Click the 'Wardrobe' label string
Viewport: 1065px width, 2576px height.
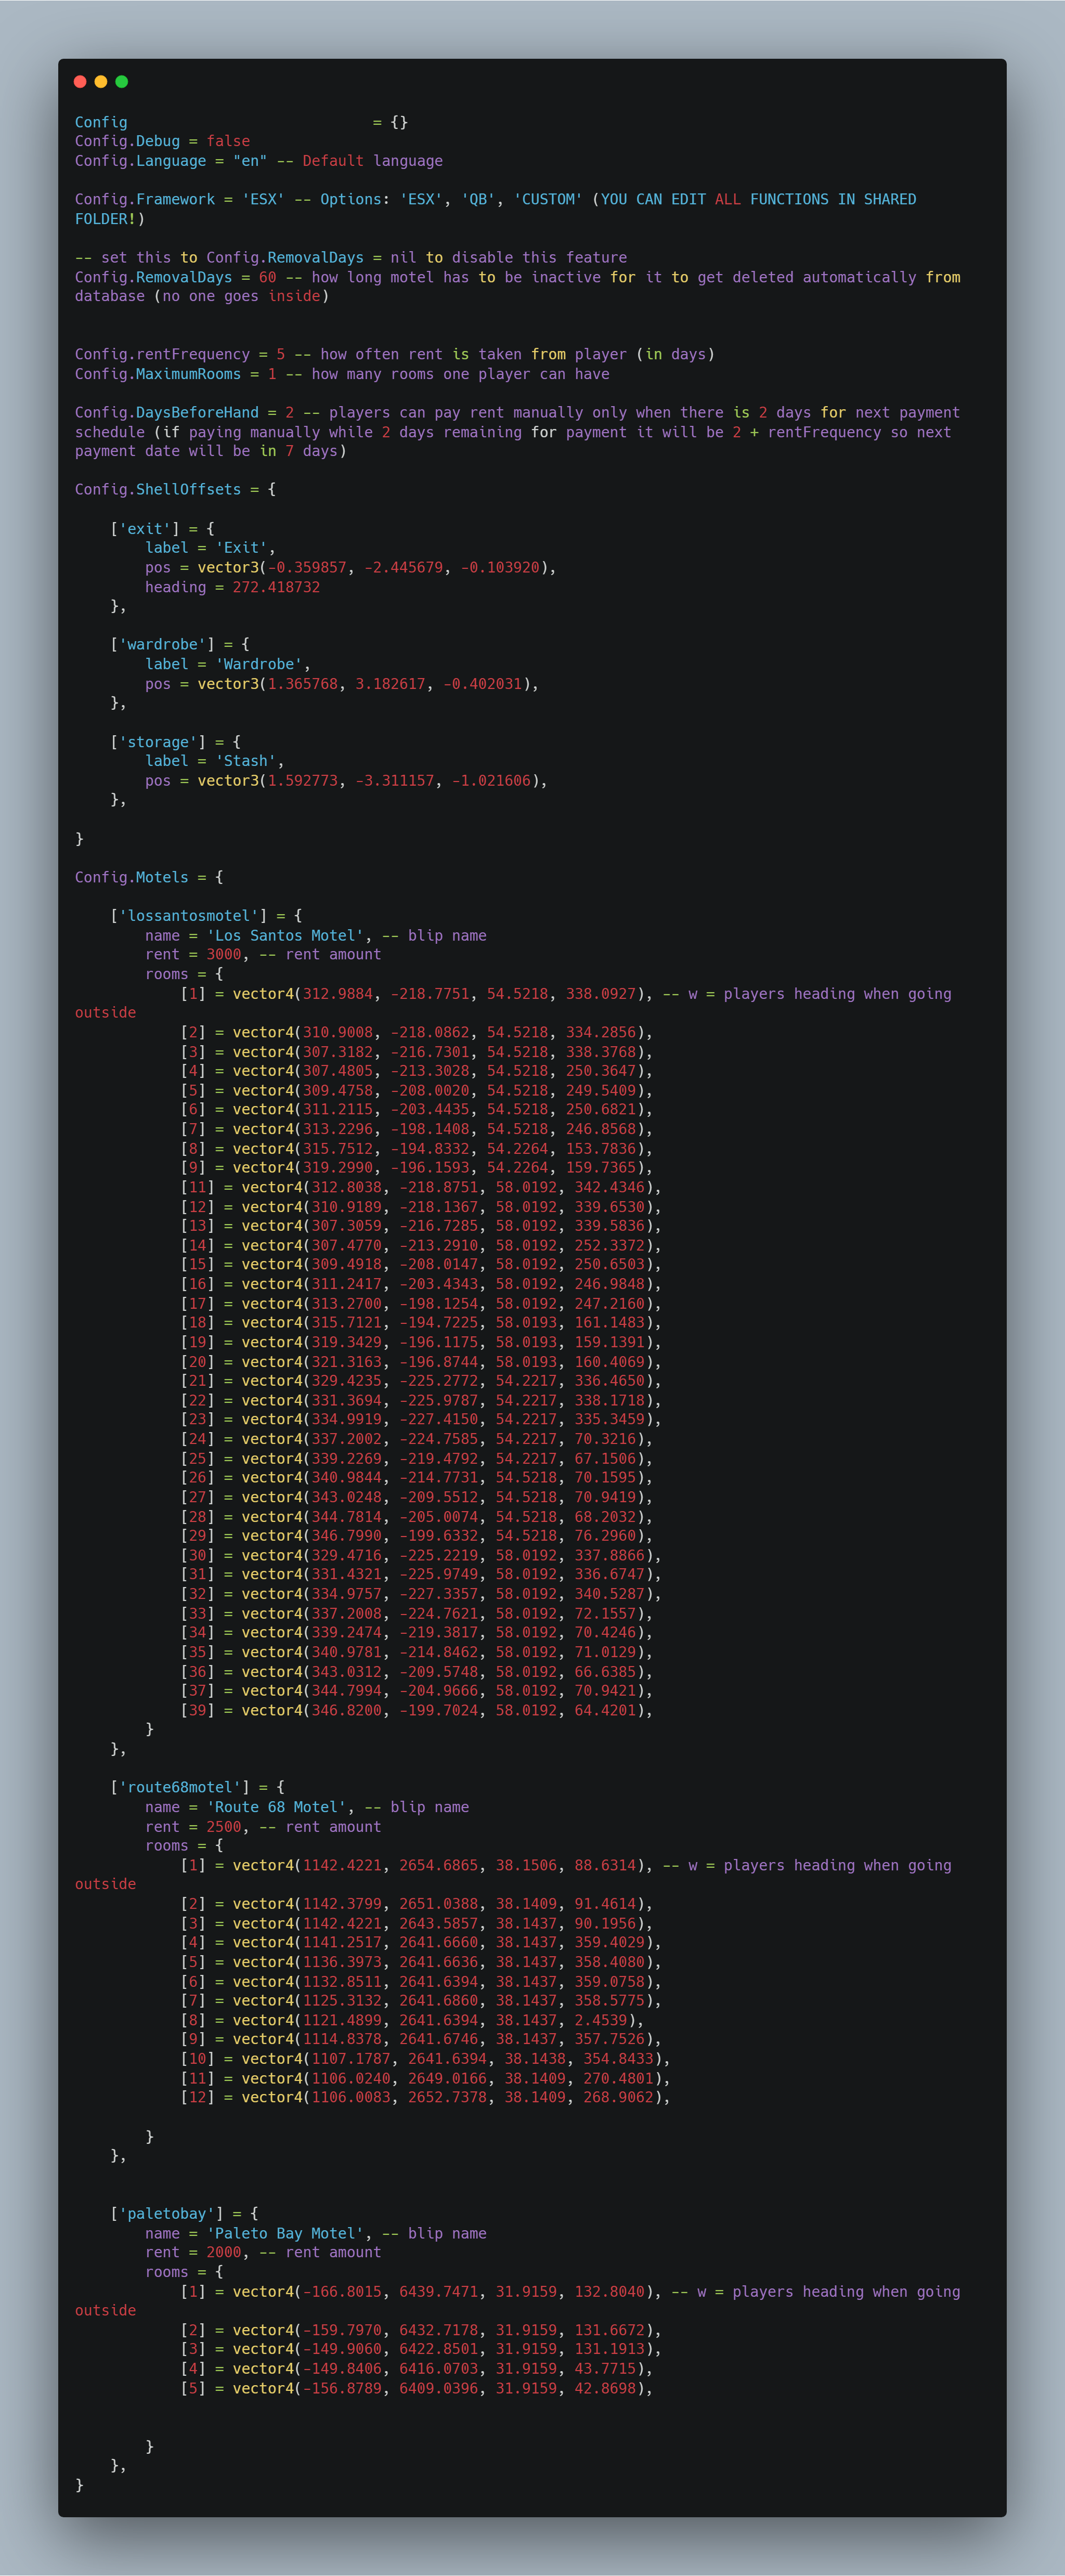(259, 664)
